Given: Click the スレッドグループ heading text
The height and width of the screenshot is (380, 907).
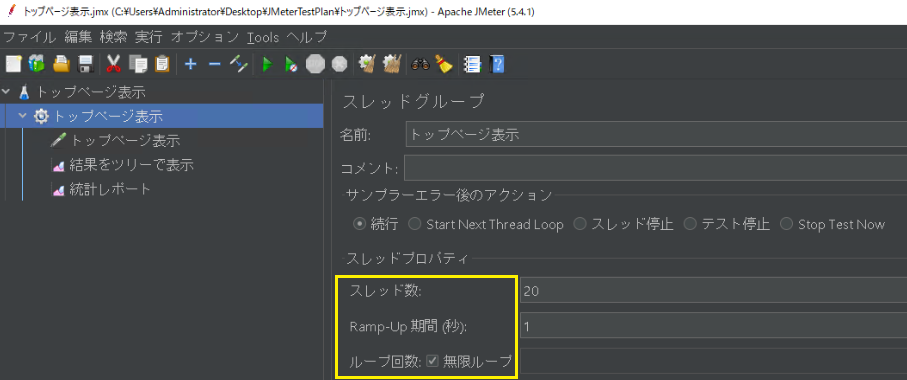Looking at the screenshot, I should point(413,101).
